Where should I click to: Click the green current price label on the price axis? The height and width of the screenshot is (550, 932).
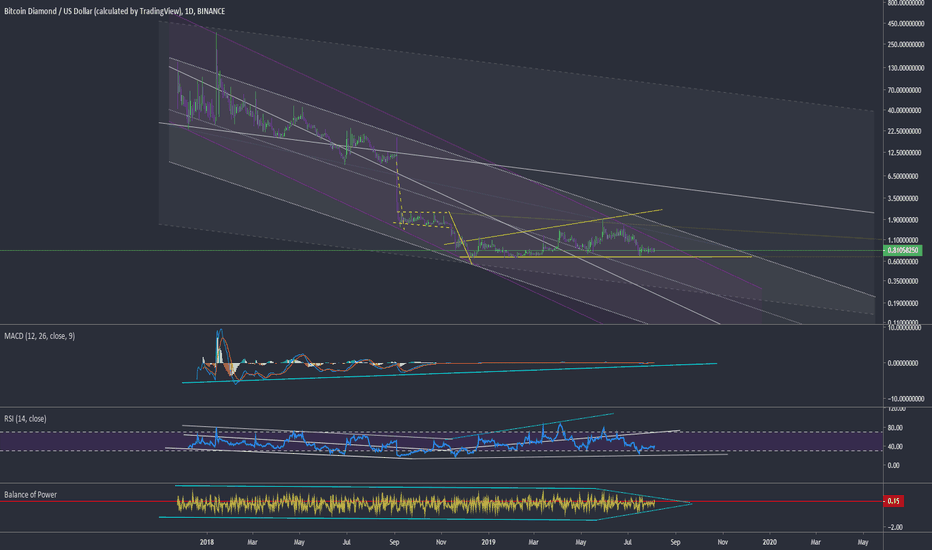click(x=903, y=250)
